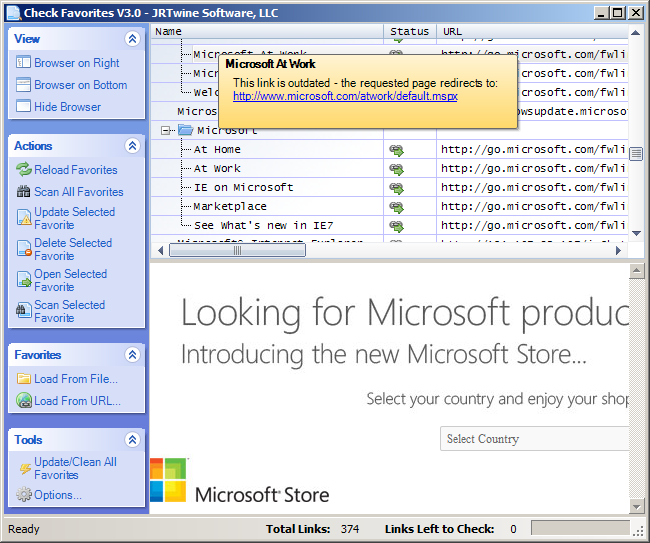Click the Scan Selected Favorite icon

[x=24, y=310]
